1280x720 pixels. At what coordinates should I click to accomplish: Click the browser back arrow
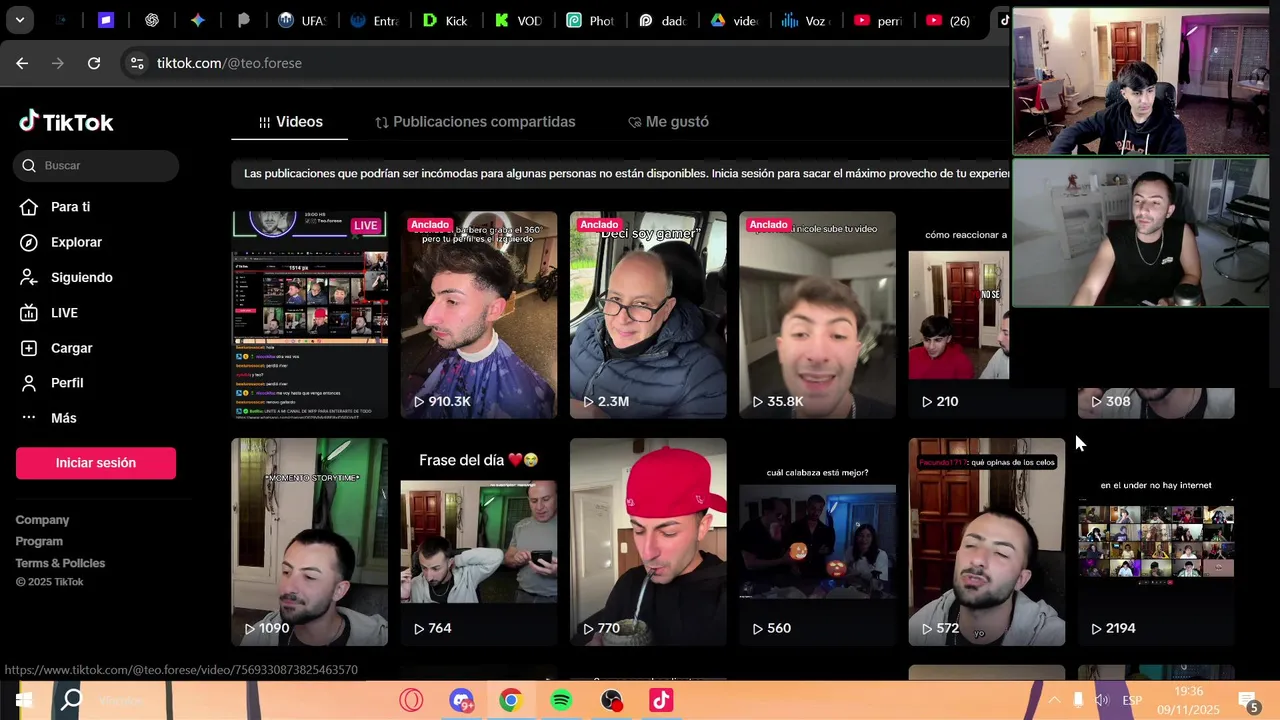(22, 63)
